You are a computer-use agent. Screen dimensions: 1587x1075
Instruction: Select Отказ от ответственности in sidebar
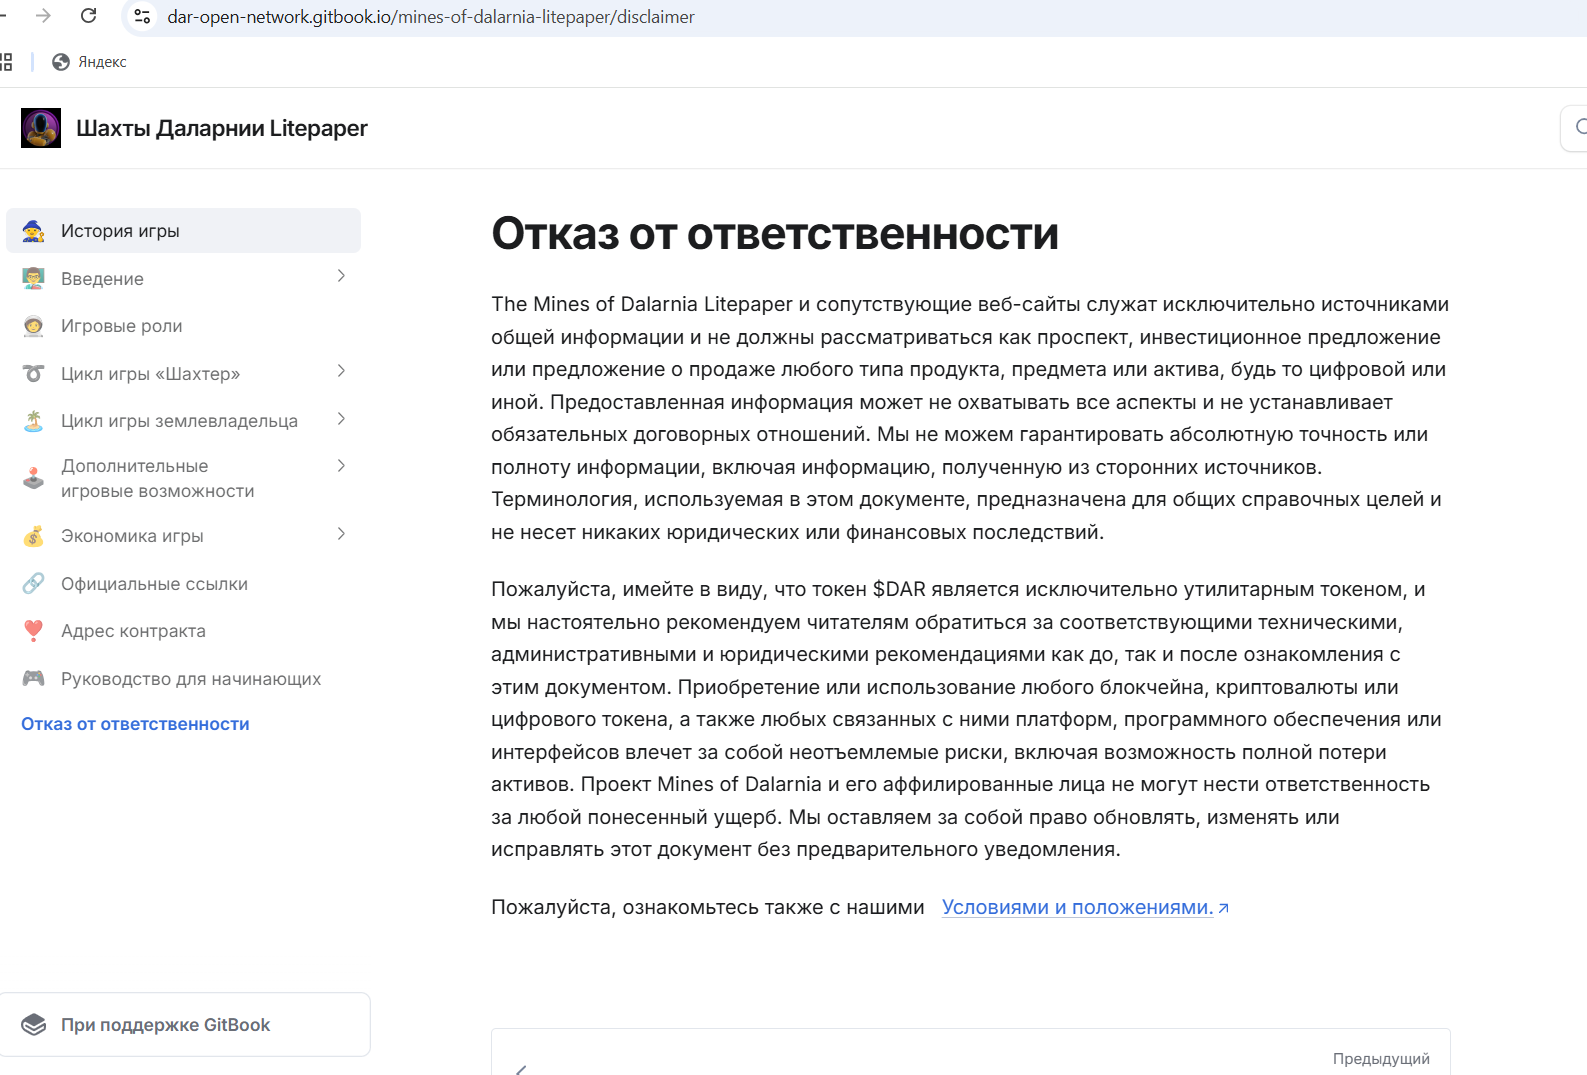pos(135,724)
